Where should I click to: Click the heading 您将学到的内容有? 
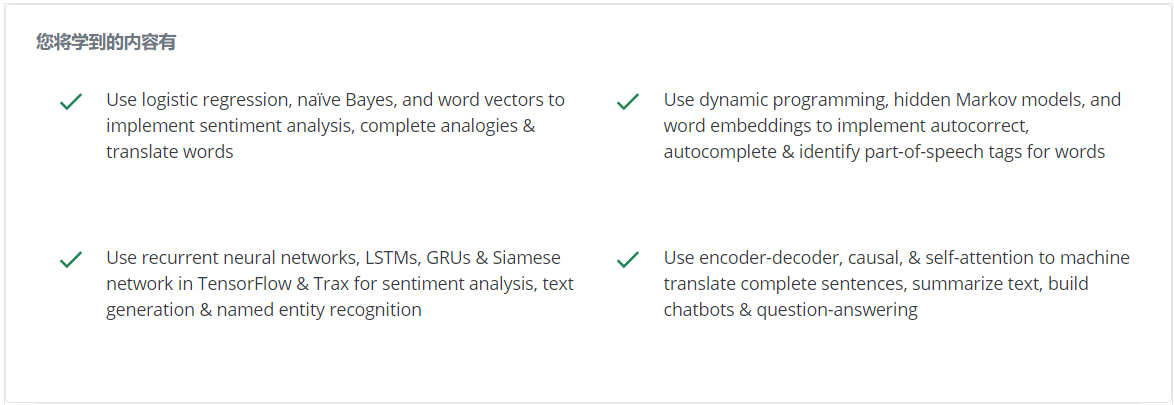tap(106, 42)
